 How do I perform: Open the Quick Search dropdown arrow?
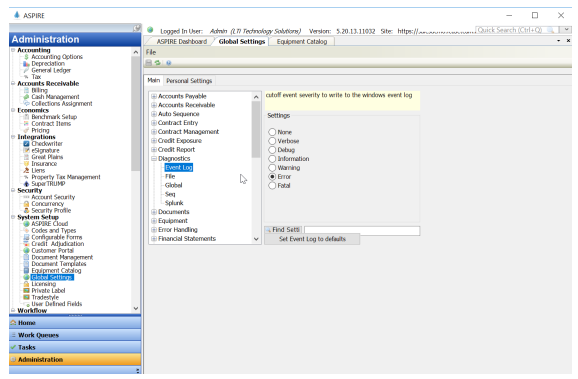[566, 30]
